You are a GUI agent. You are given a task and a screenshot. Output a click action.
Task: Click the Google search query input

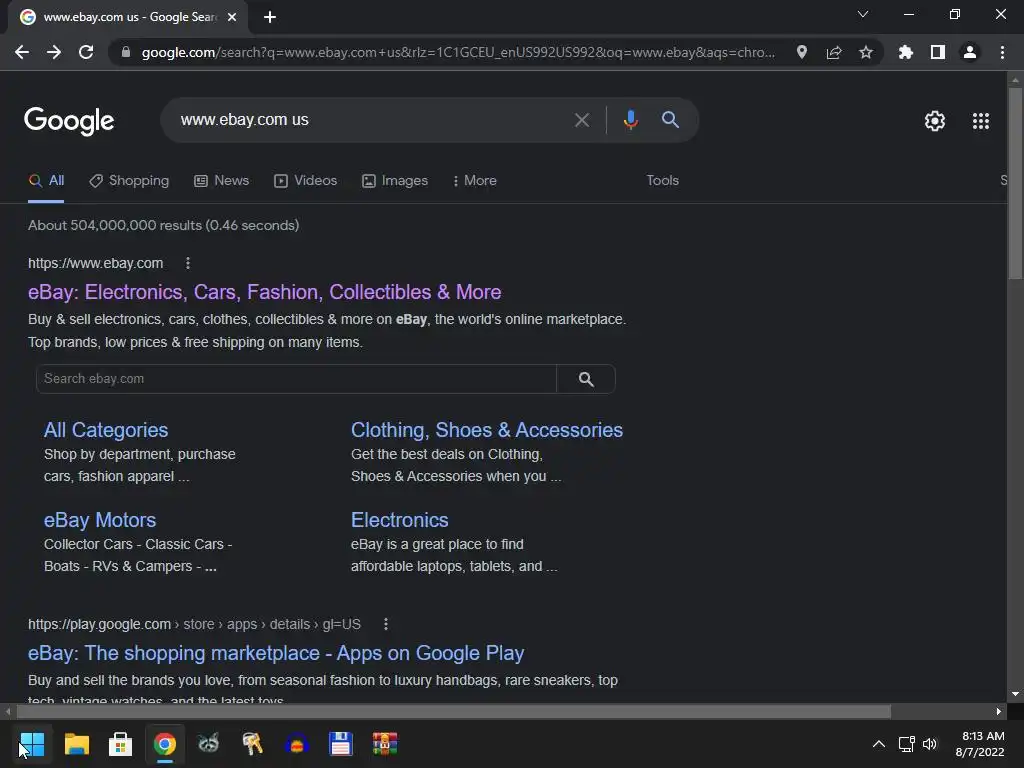(372, 120)
